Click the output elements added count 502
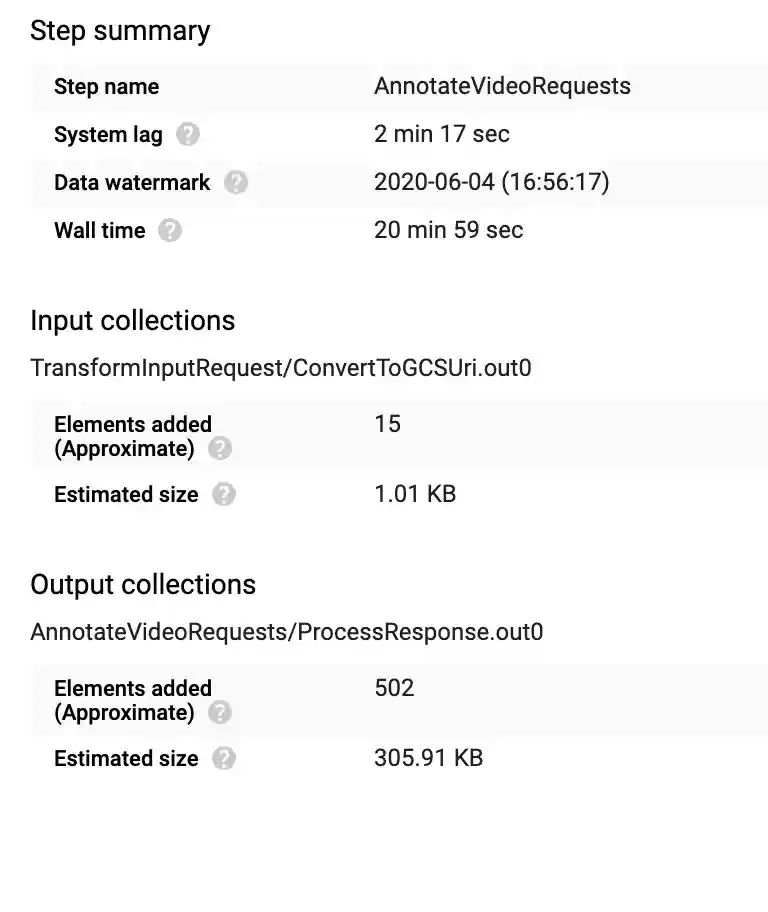Screen dimensions: 768x912 click(x=394, y=688)
